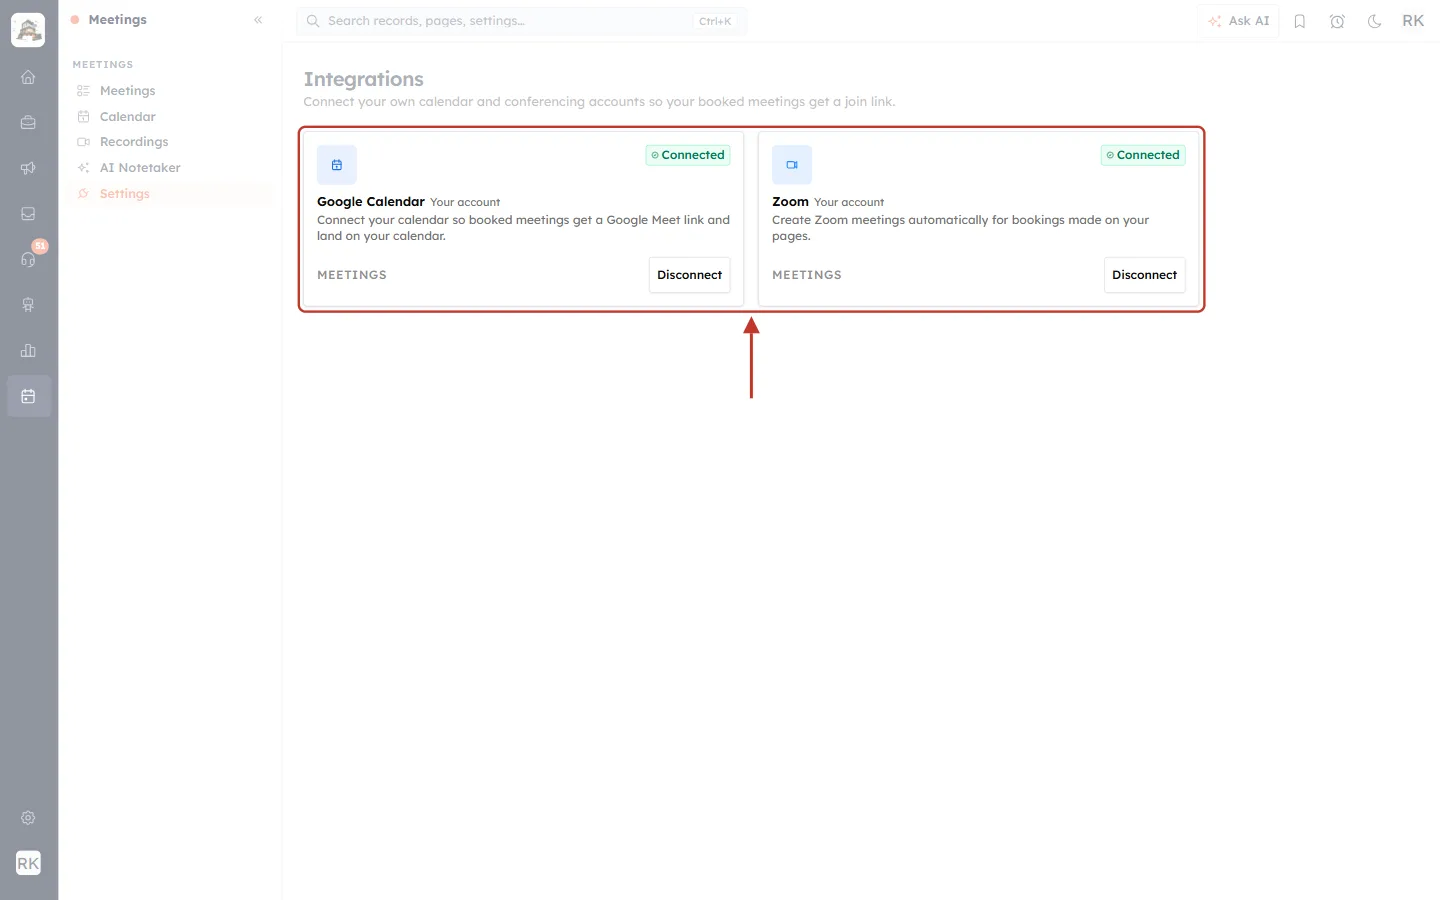The height and width of the screenshot is (900, 1440).
Task: Open Meetings in the sidebar list
Action: [x=127, y=91]
